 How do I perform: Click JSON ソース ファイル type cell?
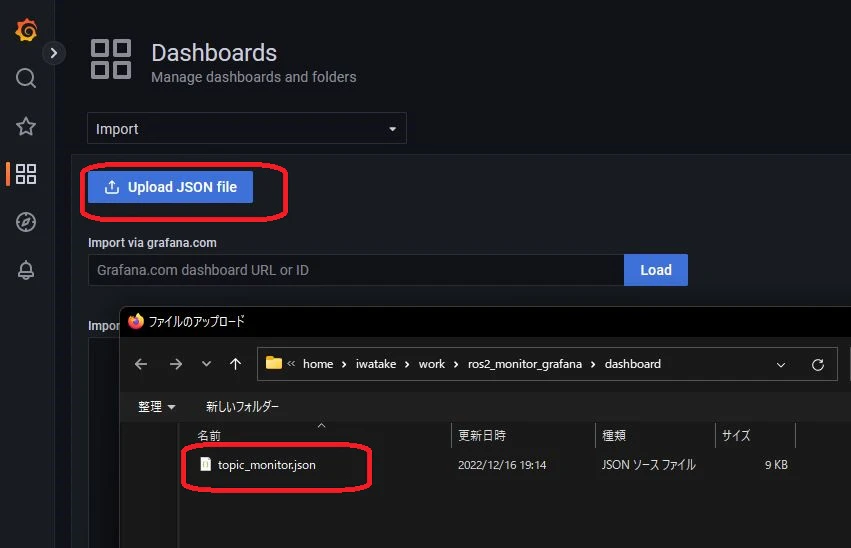click(649, 465)
